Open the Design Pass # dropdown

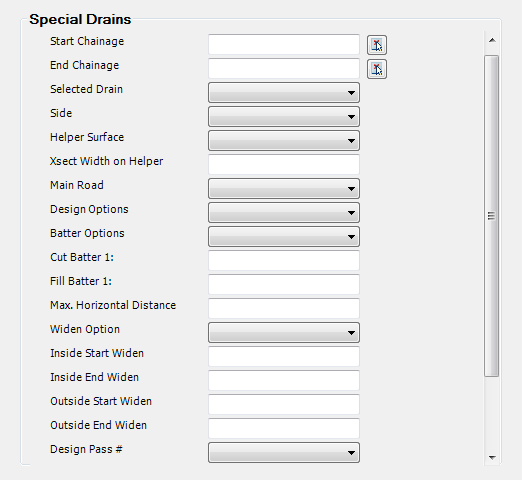click(284, 452)
